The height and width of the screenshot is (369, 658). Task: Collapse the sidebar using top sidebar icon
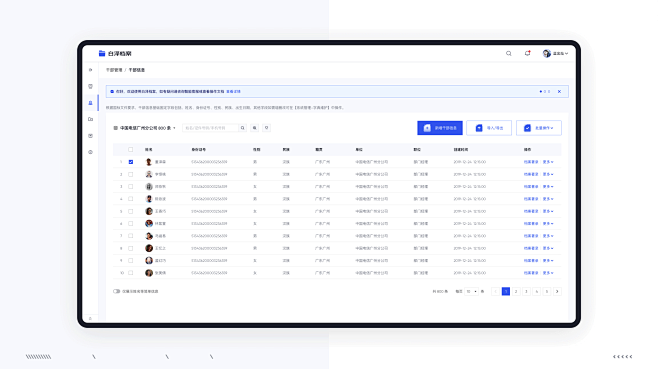click(x=90, y=70)
